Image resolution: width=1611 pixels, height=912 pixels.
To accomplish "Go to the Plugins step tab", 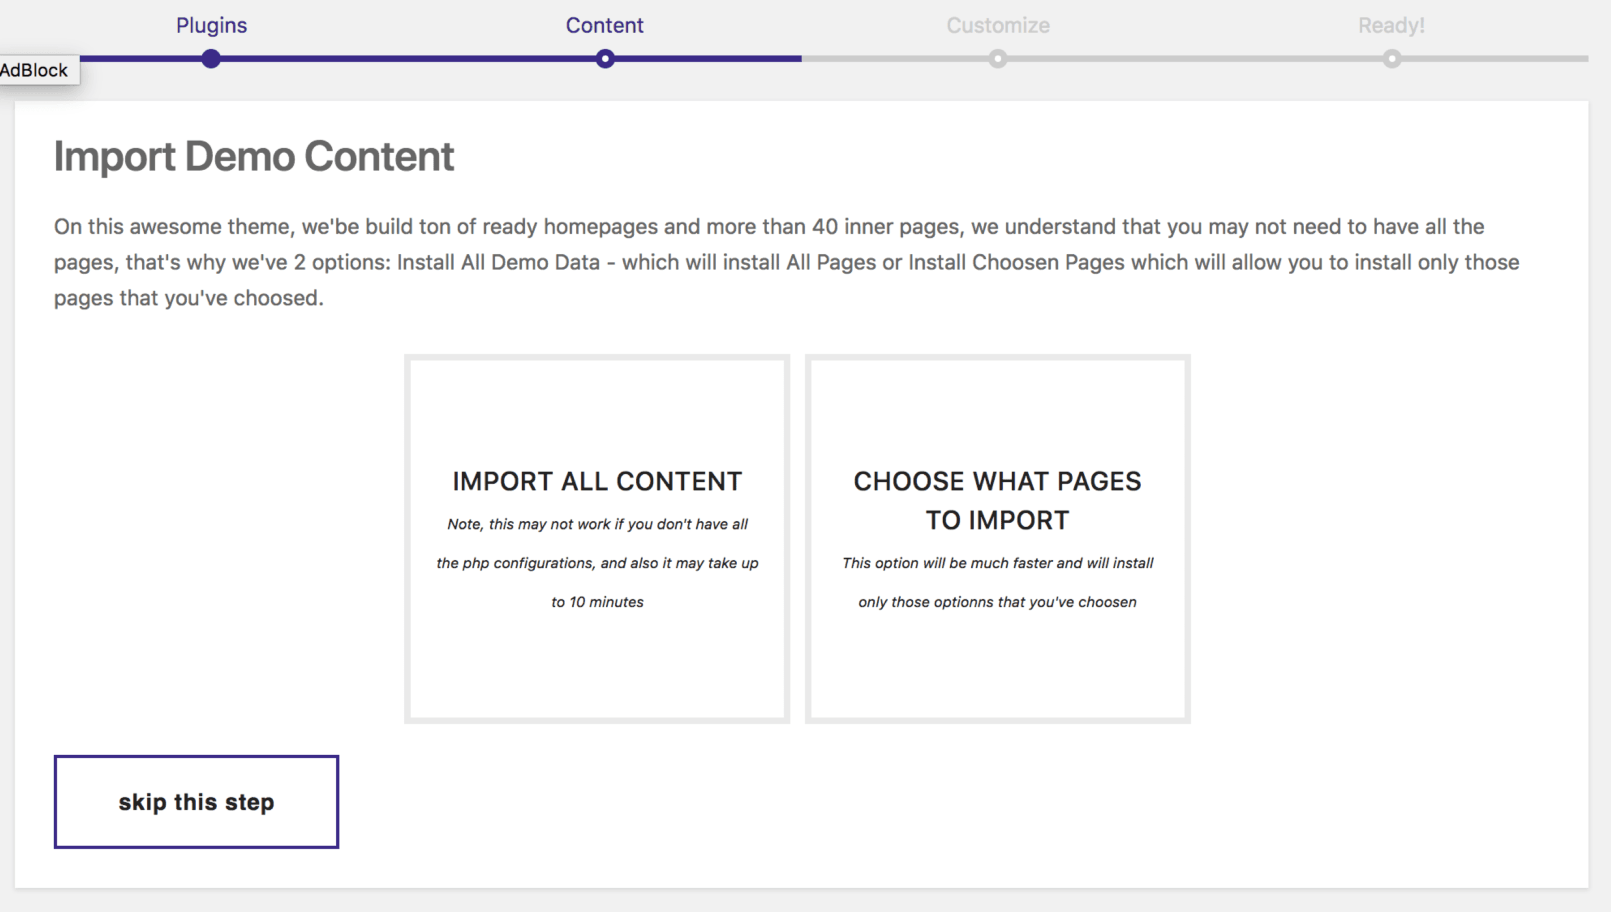I will coord(211,25).
